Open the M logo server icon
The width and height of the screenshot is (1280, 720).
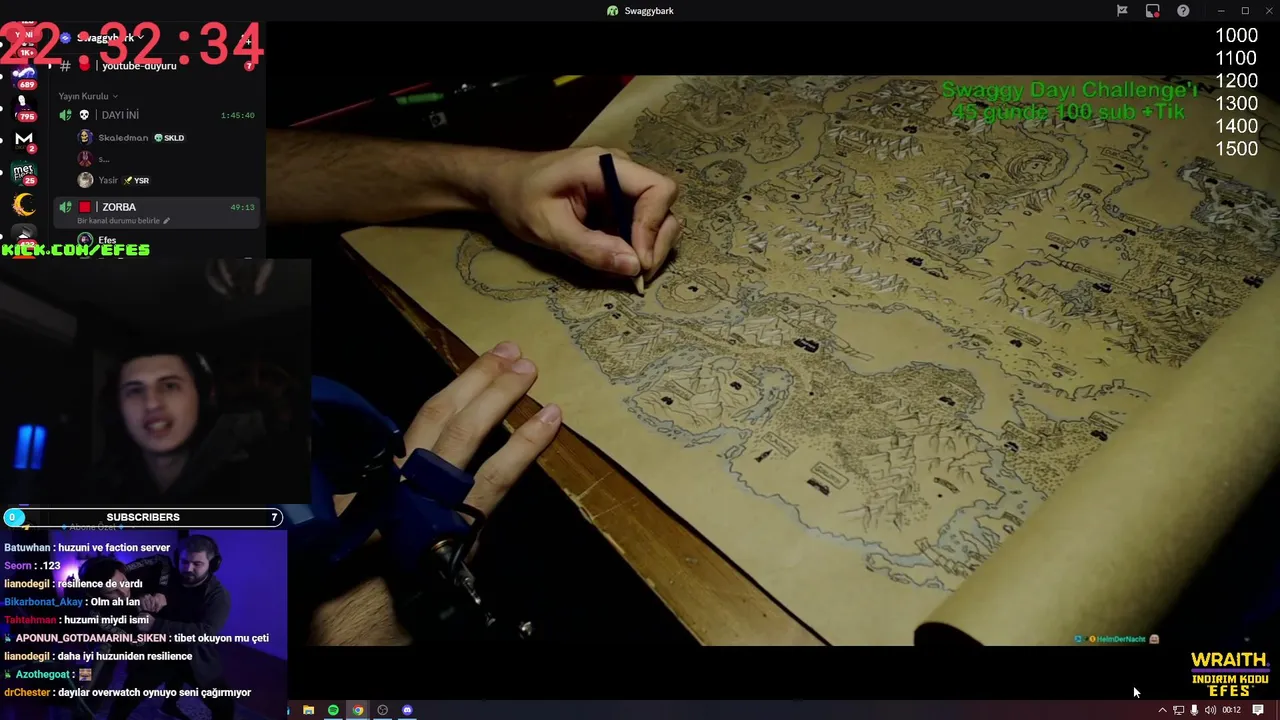tap(24, 139)
